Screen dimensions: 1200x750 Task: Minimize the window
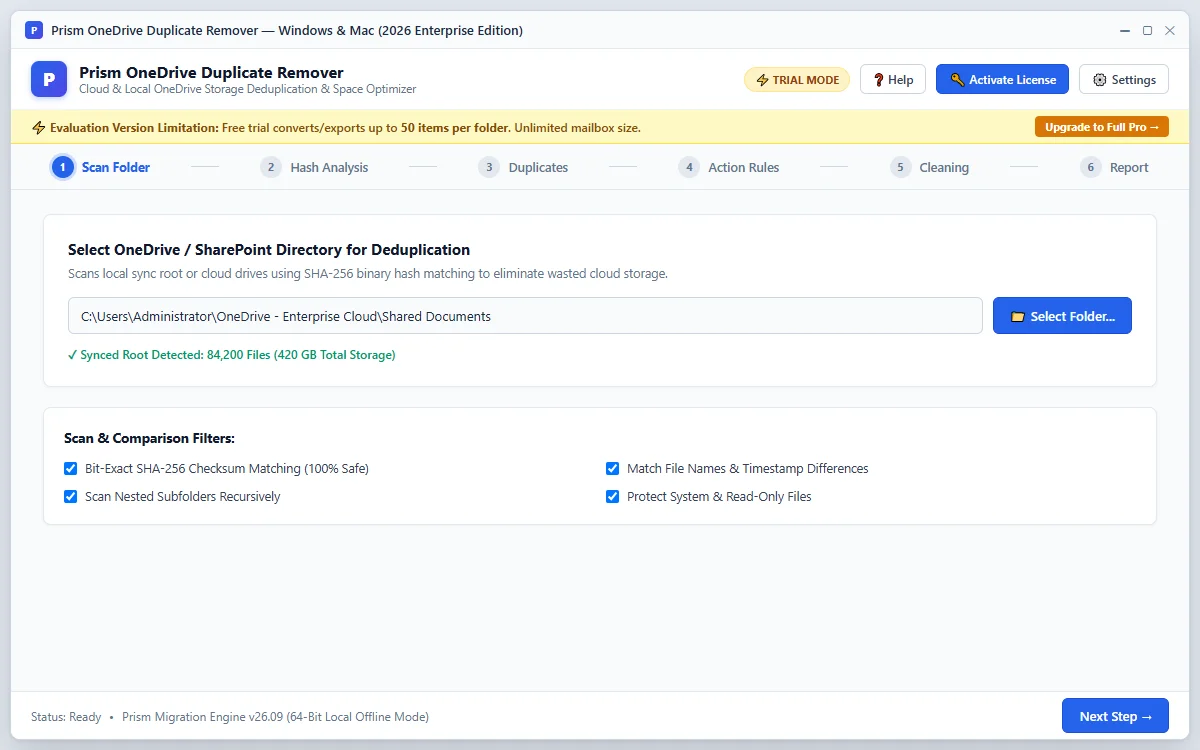click(x=1123, y=30)
